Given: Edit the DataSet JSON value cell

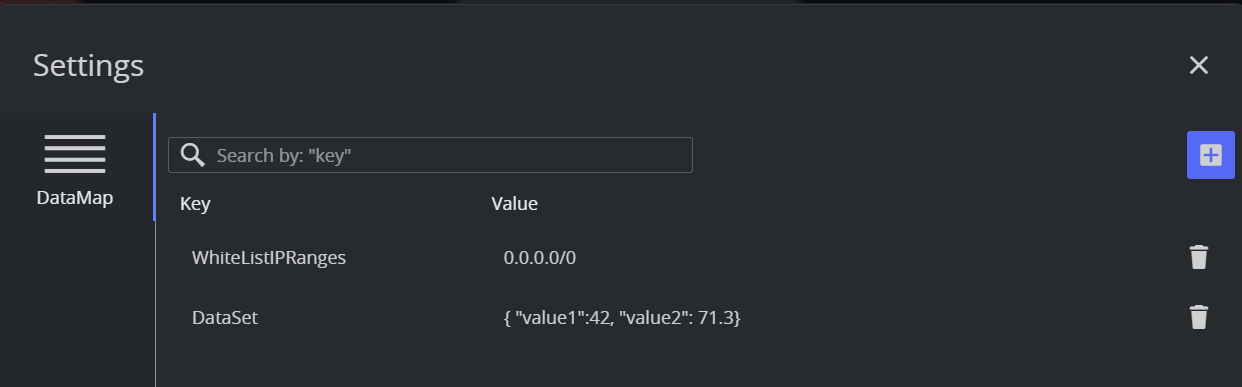Looking at the screenshot, I should [x=622, y=317].
